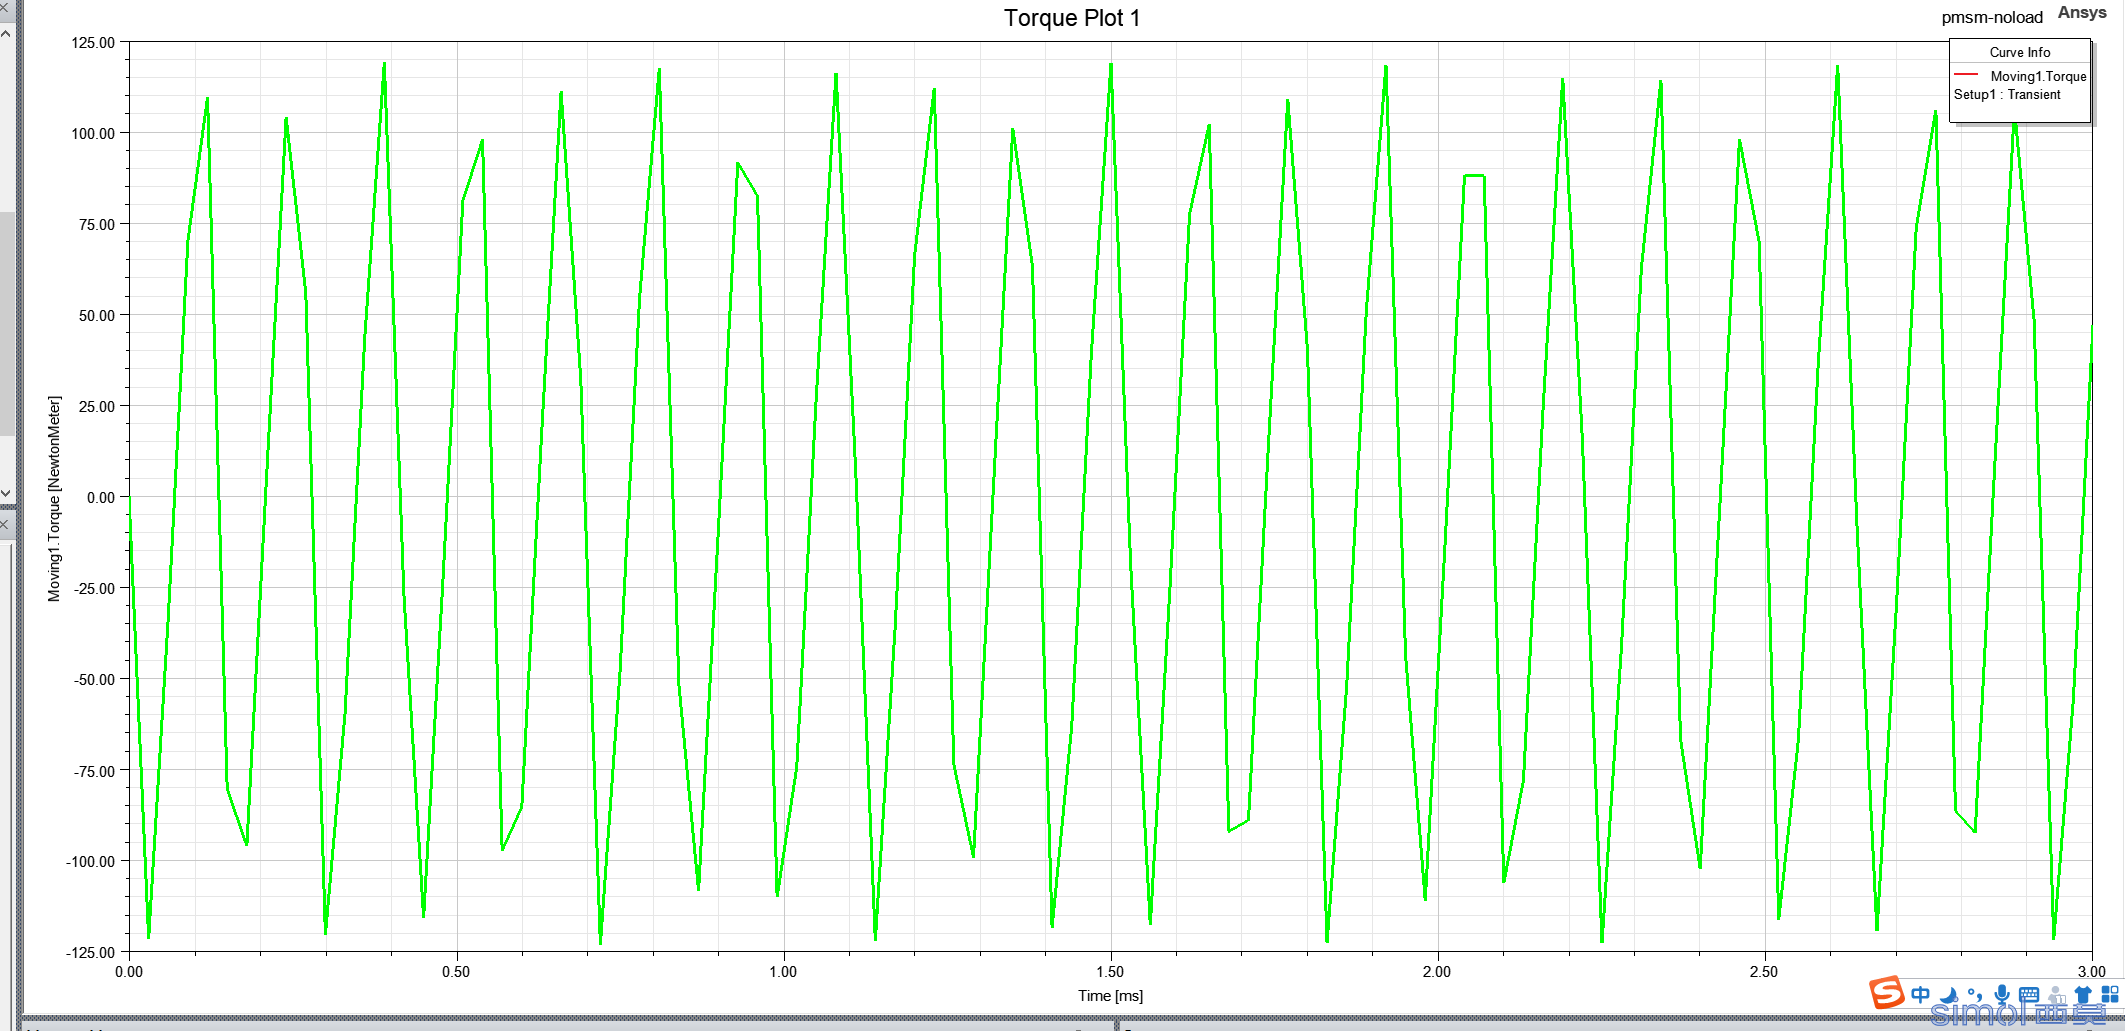Click the -125.00 Y-axis tick label
The image size is (2125, 1031).
pos(91,952)
